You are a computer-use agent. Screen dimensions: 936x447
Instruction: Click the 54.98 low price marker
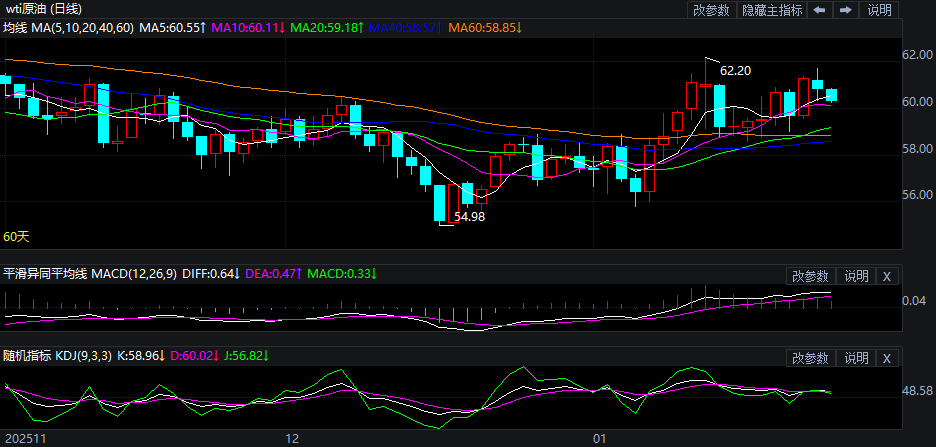[469, 216]
